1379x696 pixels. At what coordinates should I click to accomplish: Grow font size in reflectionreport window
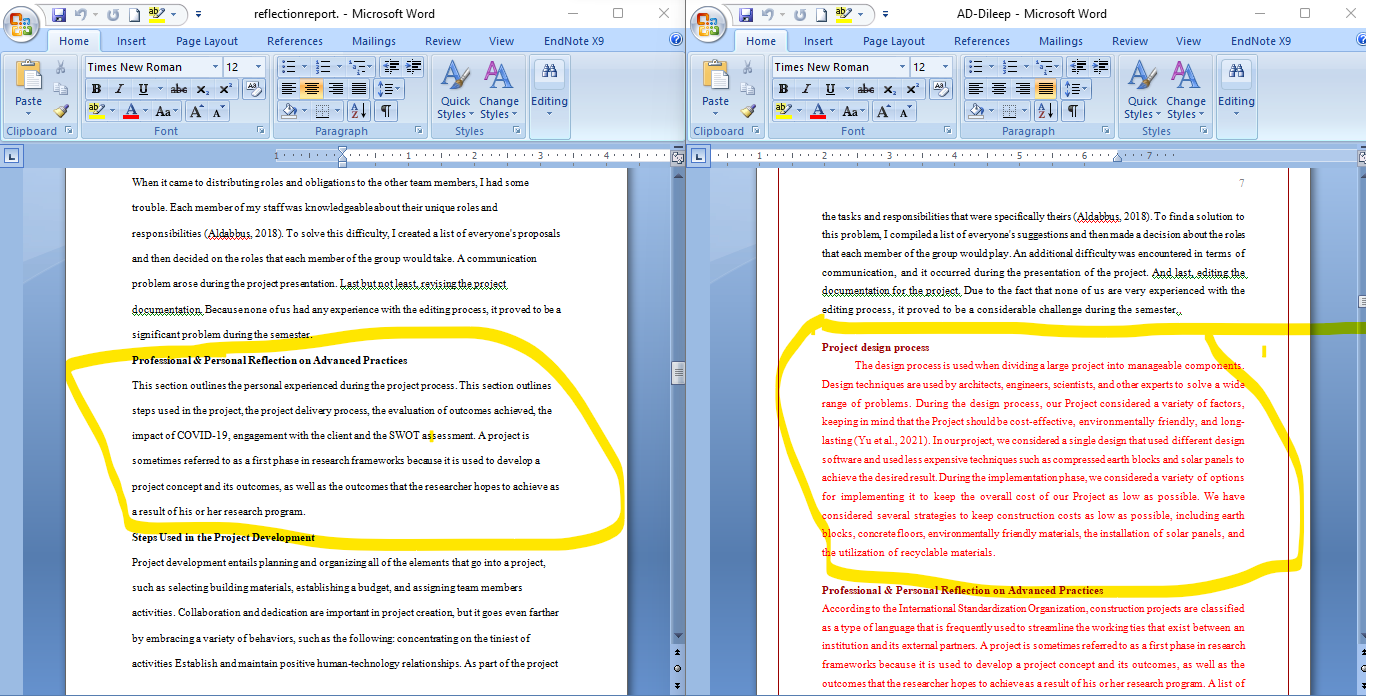[196, 111]
